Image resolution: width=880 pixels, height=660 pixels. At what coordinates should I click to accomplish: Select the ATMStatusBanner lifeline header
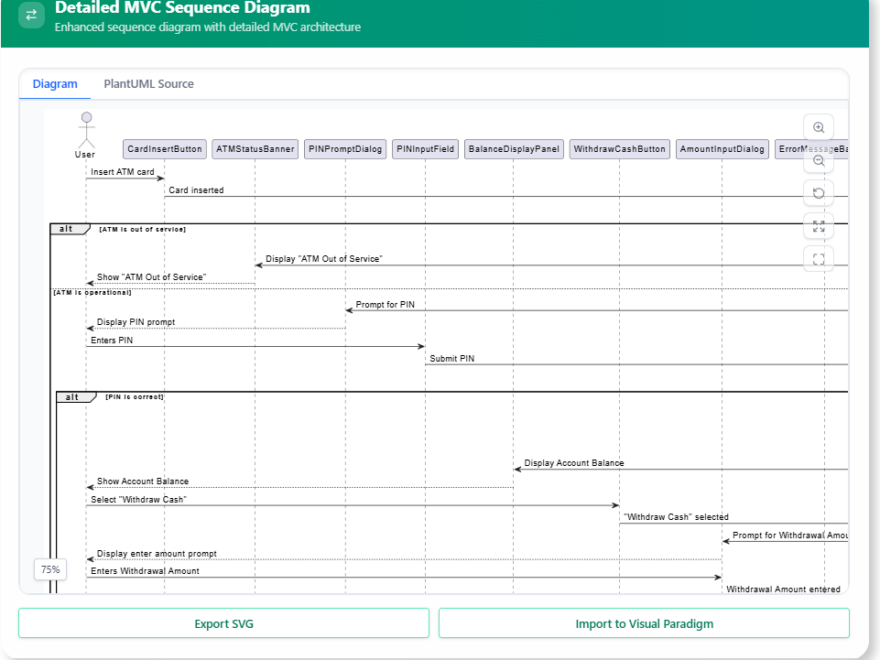[x=256, y=148]
